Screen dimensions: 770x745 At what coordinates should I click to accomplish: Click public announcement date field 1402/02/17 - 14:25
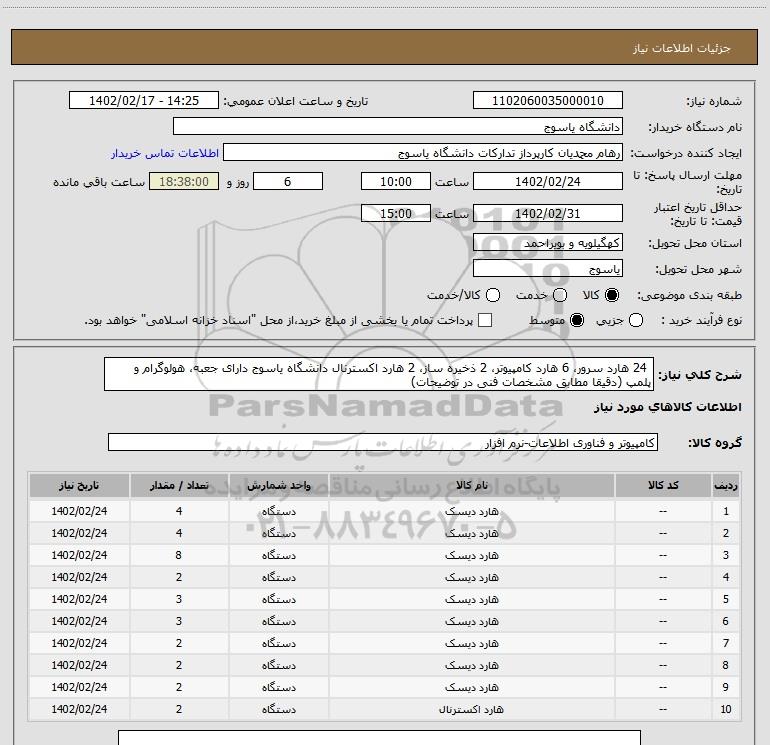[144, 100]
